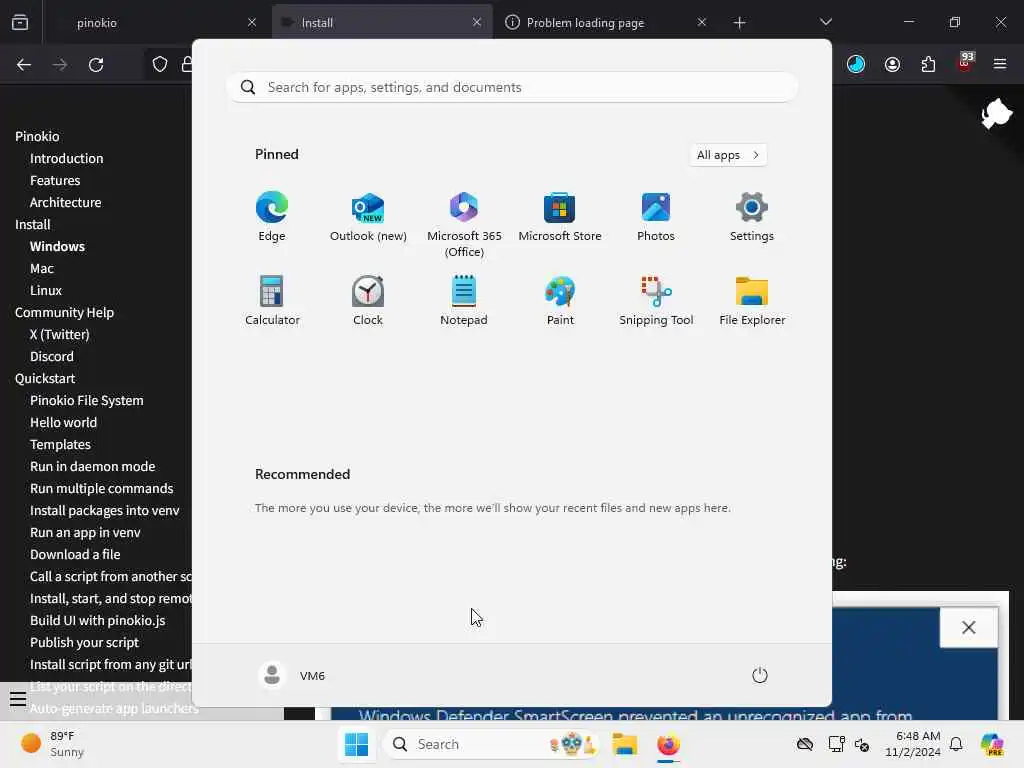Switch to the Problem loading page tab
The height and width of the screenshot is (768, 1024).
[606, 22]
